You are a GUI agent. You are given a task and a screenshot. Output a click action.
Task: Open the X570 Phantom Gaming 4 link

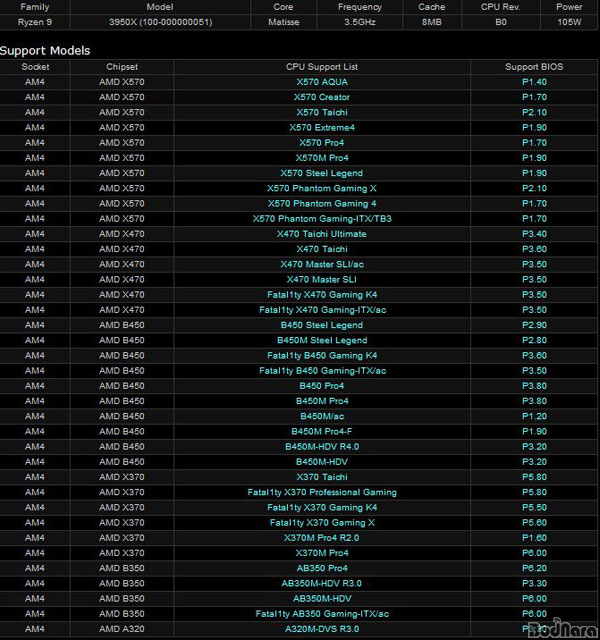(x=322, y=203)
